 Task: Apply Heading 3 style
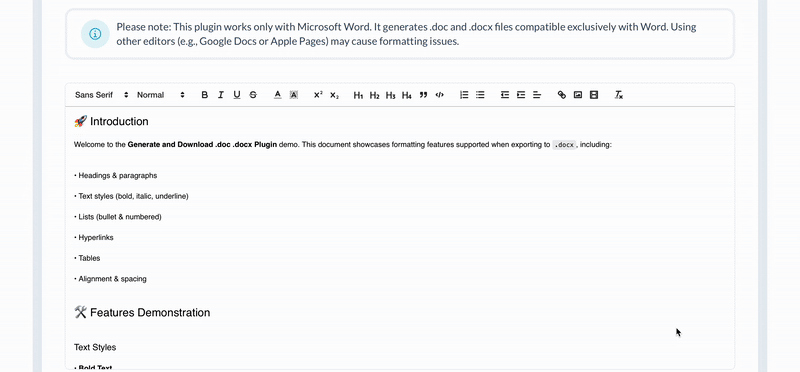pos(390,95)
